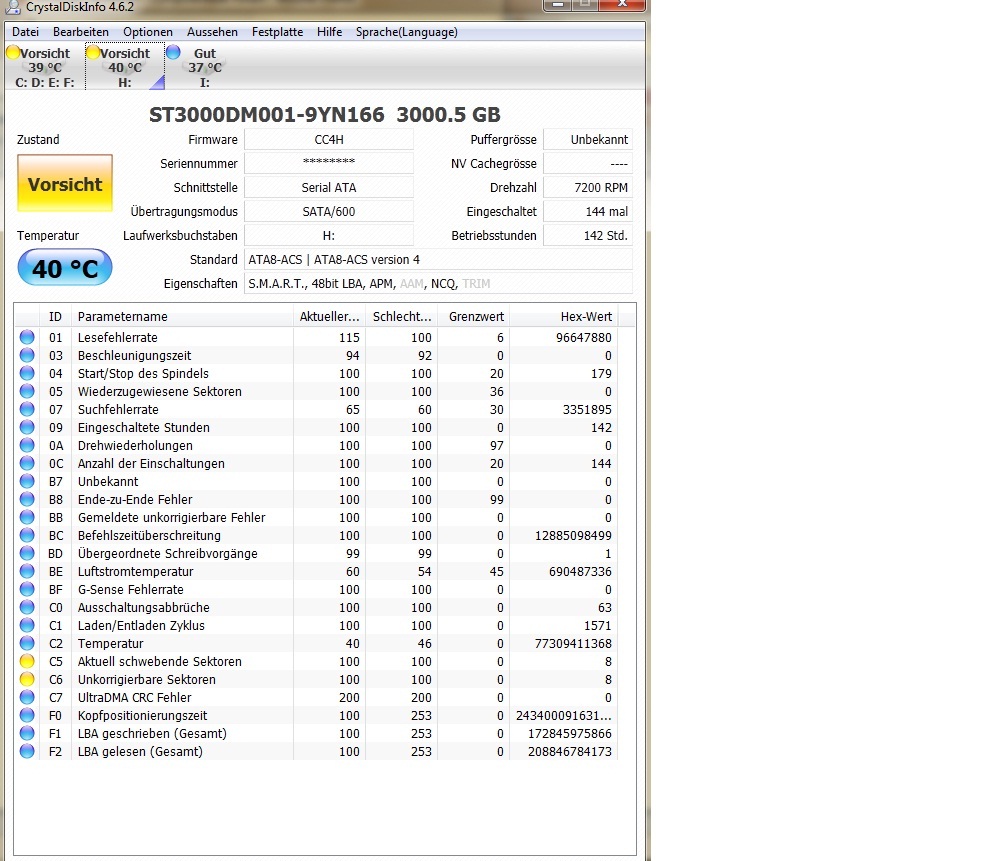
Task: Click the Schlecht... column header
Action: (402, 316)
